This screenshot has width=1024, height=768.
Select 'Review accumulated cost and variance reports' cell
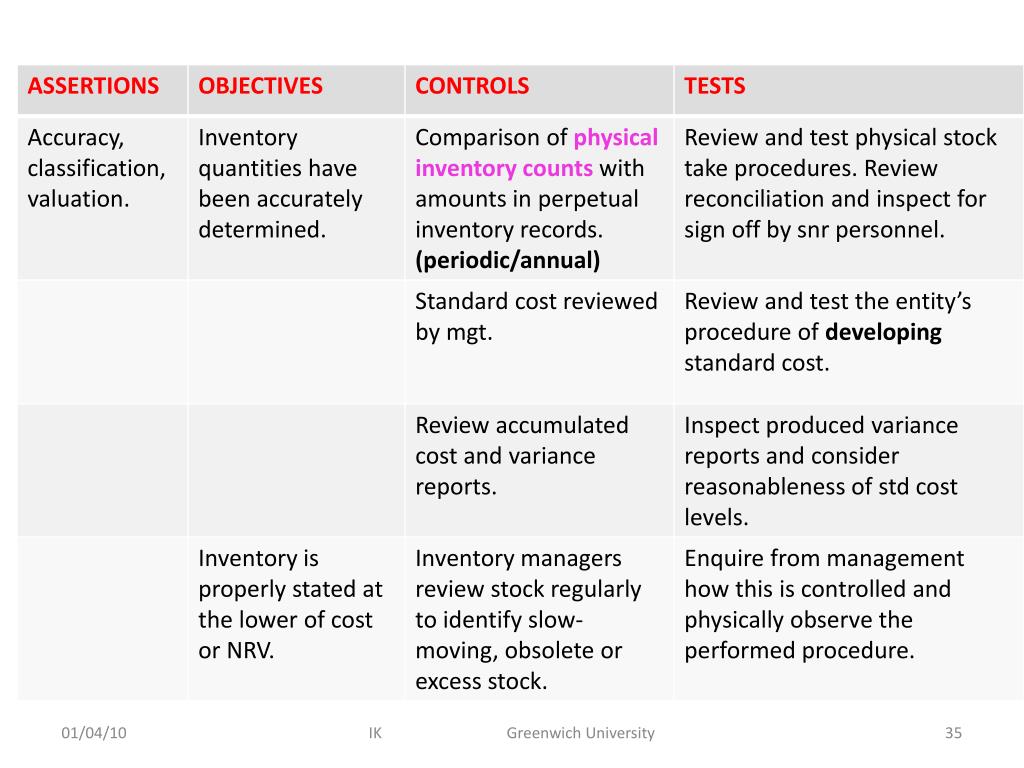pos(539,470)
